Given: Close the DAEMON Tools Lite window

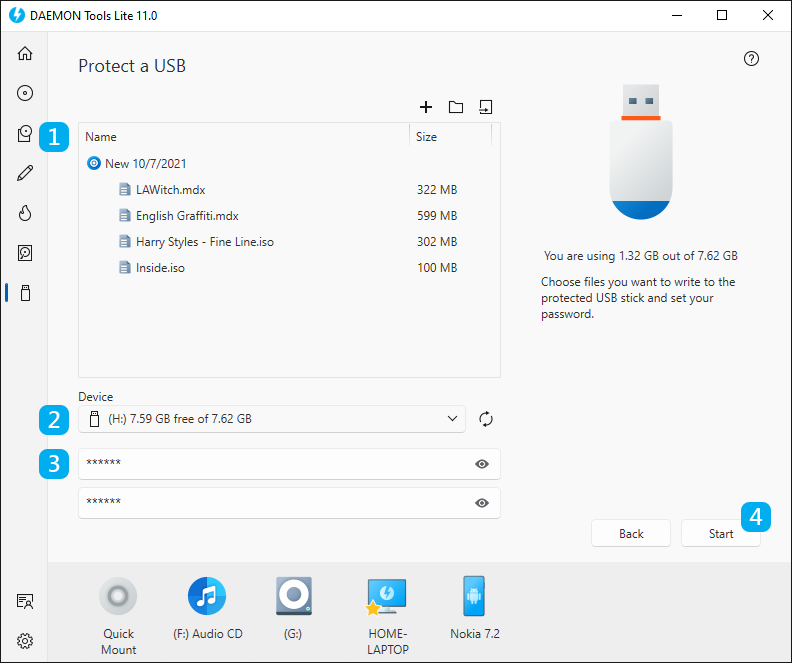Looking at the screenshot, I should click(x=767, y=15).
